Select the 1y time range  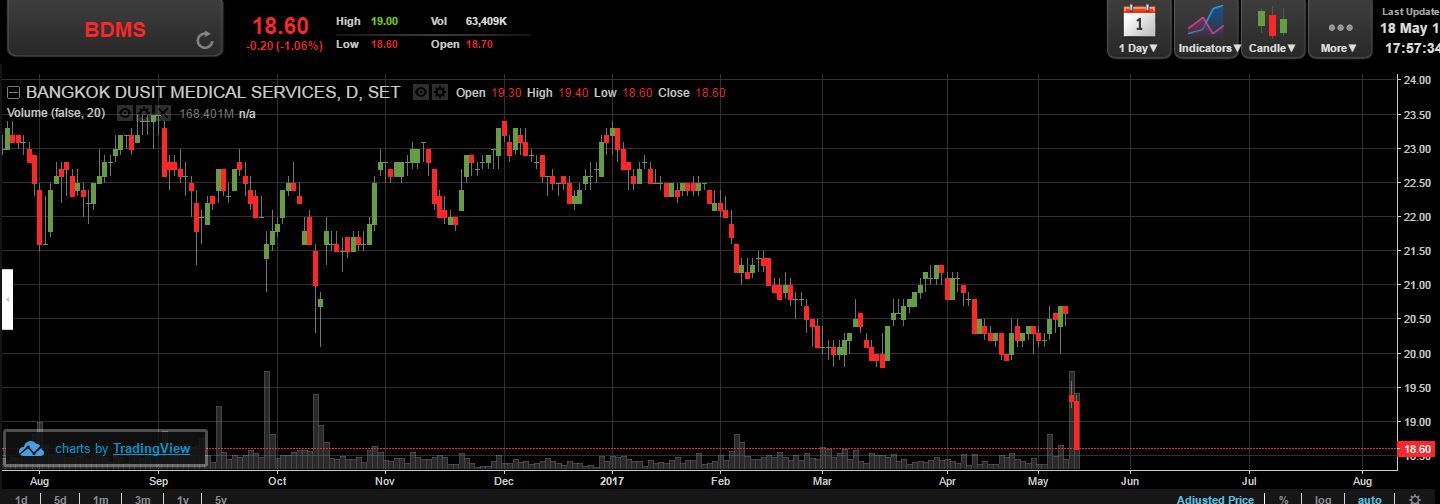pyautogui.click(x=183, y=499)
